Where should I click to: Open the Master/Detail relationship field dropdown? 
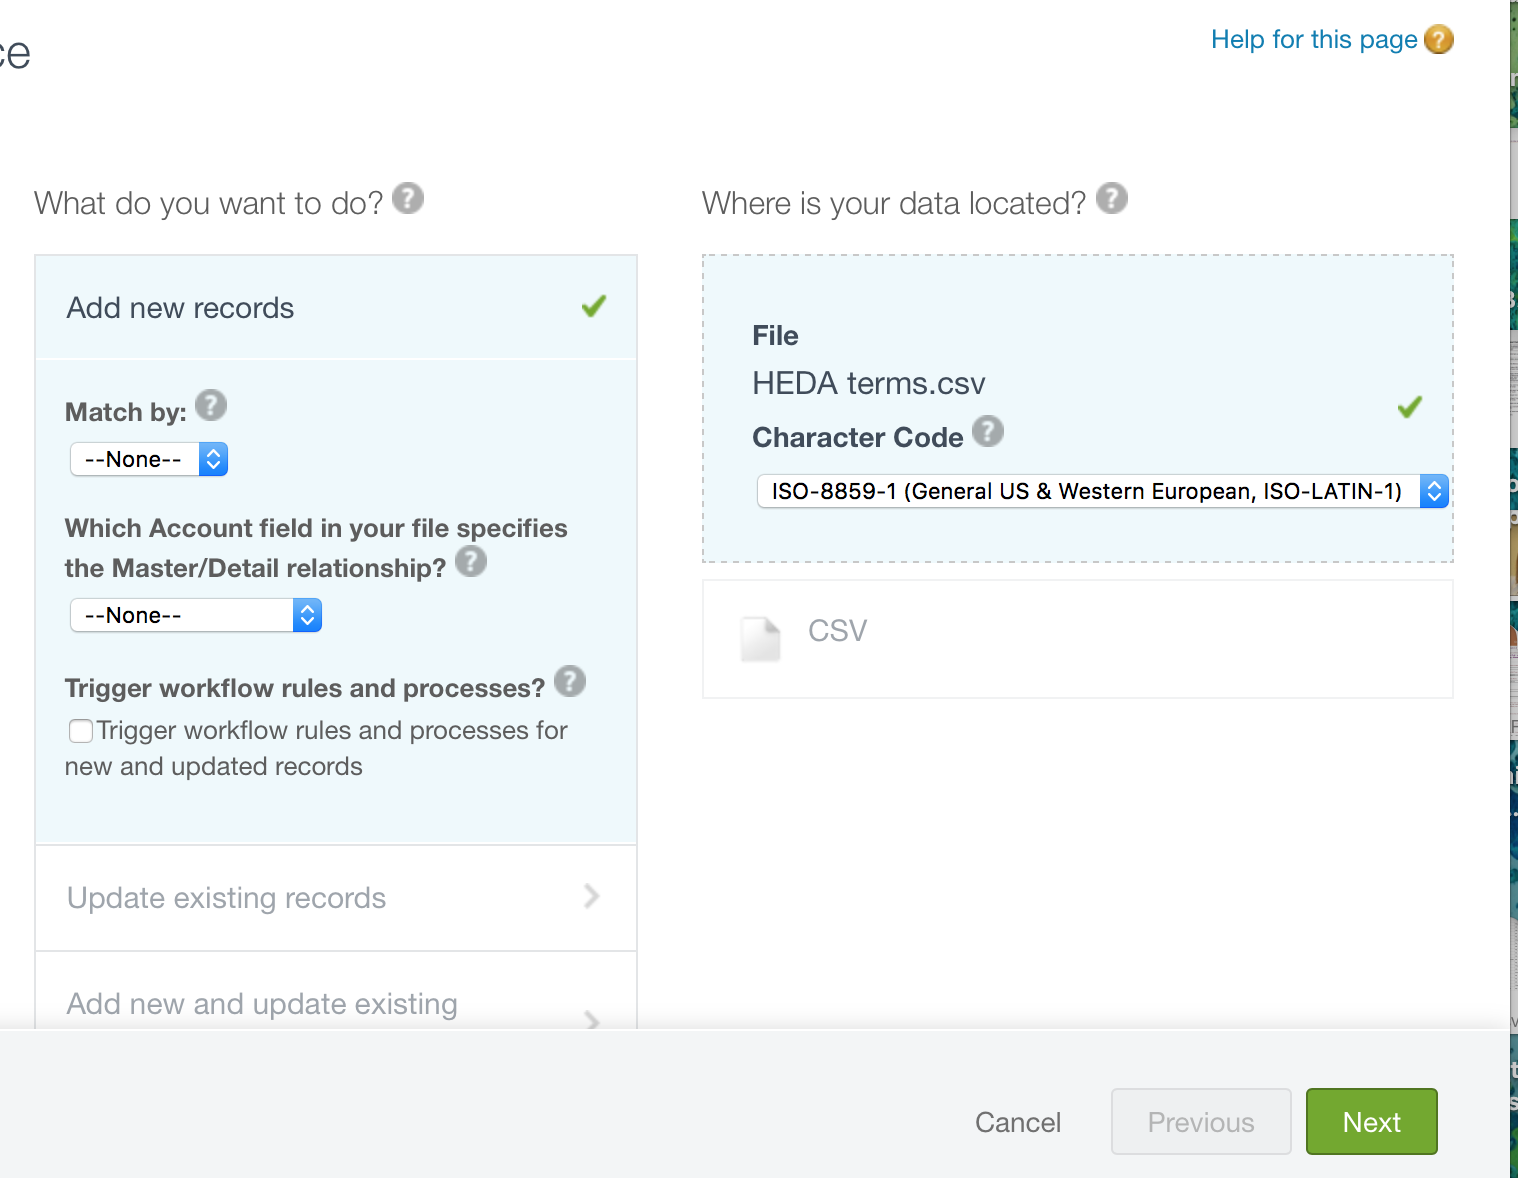point(196,615)
